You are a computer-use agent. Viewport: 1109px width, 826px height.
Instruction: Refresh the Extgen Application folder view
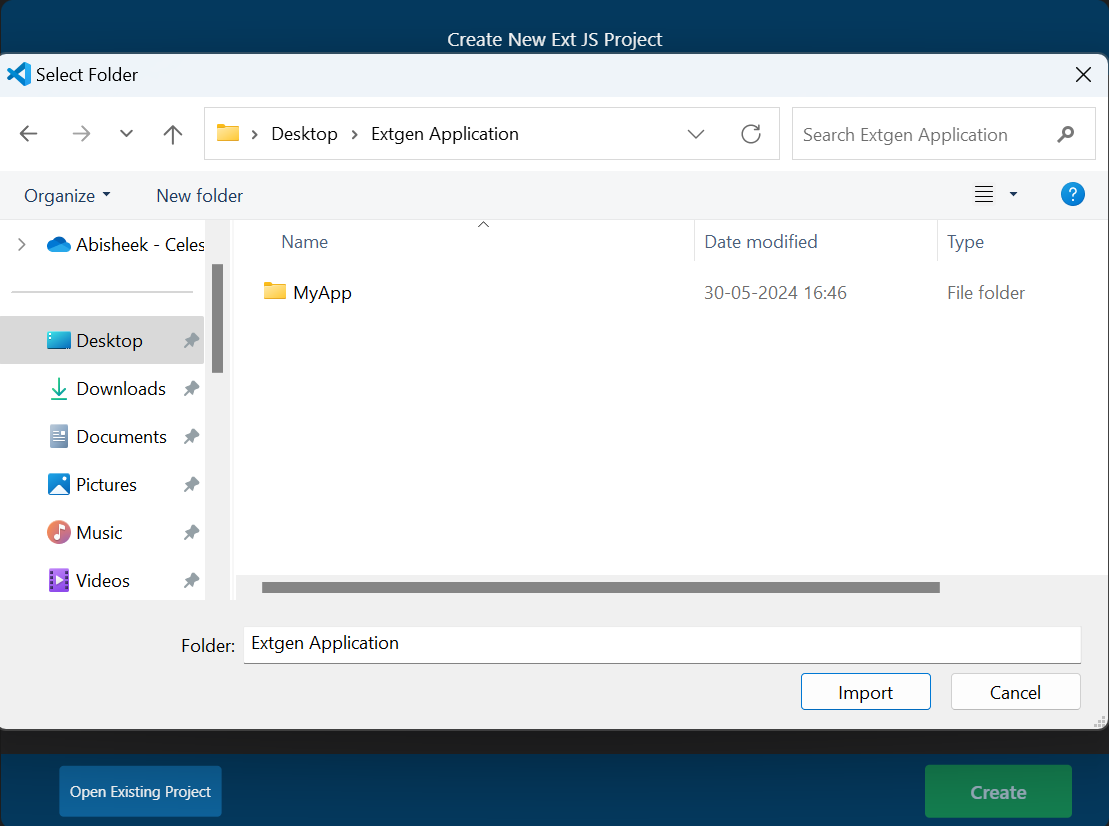751,134
